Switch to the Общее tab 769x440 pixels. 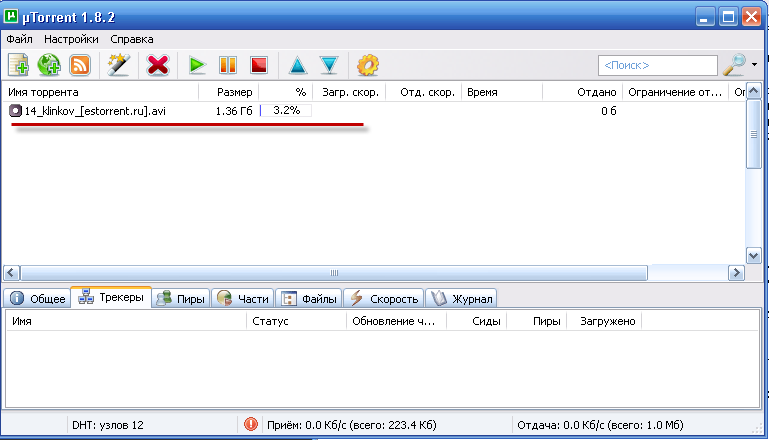coord(38,298)
